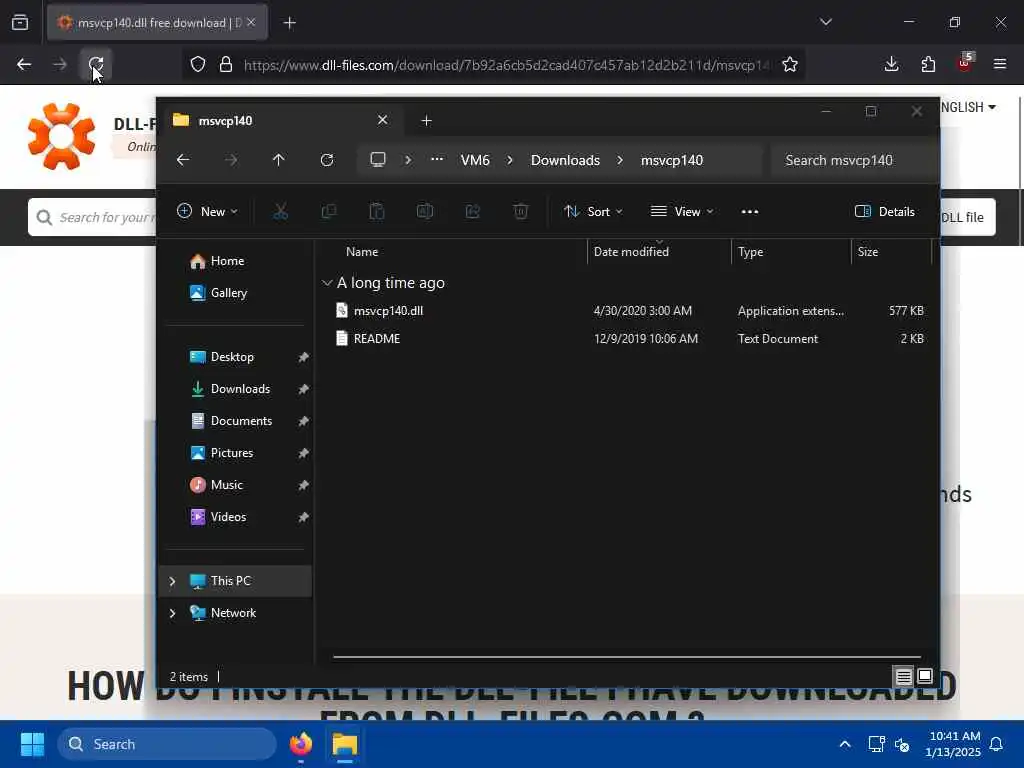1024x768 pixels.
Task: Unpin Desktop from quick access
Action: 303,357
